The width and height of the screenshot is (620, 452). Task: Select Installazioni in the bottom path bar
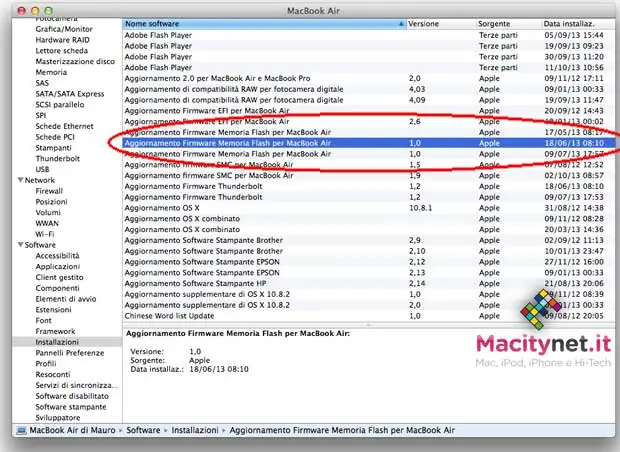(195, 430)
